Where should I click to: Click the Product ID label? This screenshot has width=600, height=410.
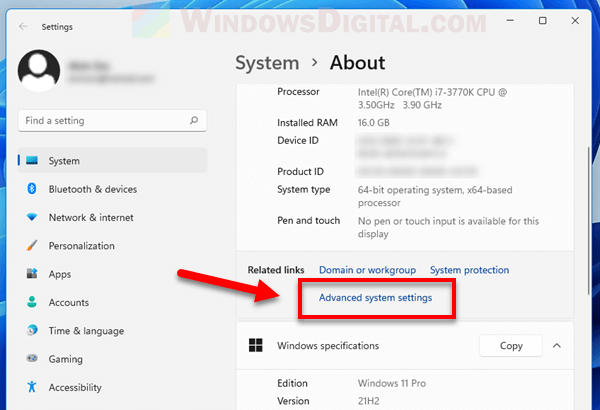[x=300, y=172]
